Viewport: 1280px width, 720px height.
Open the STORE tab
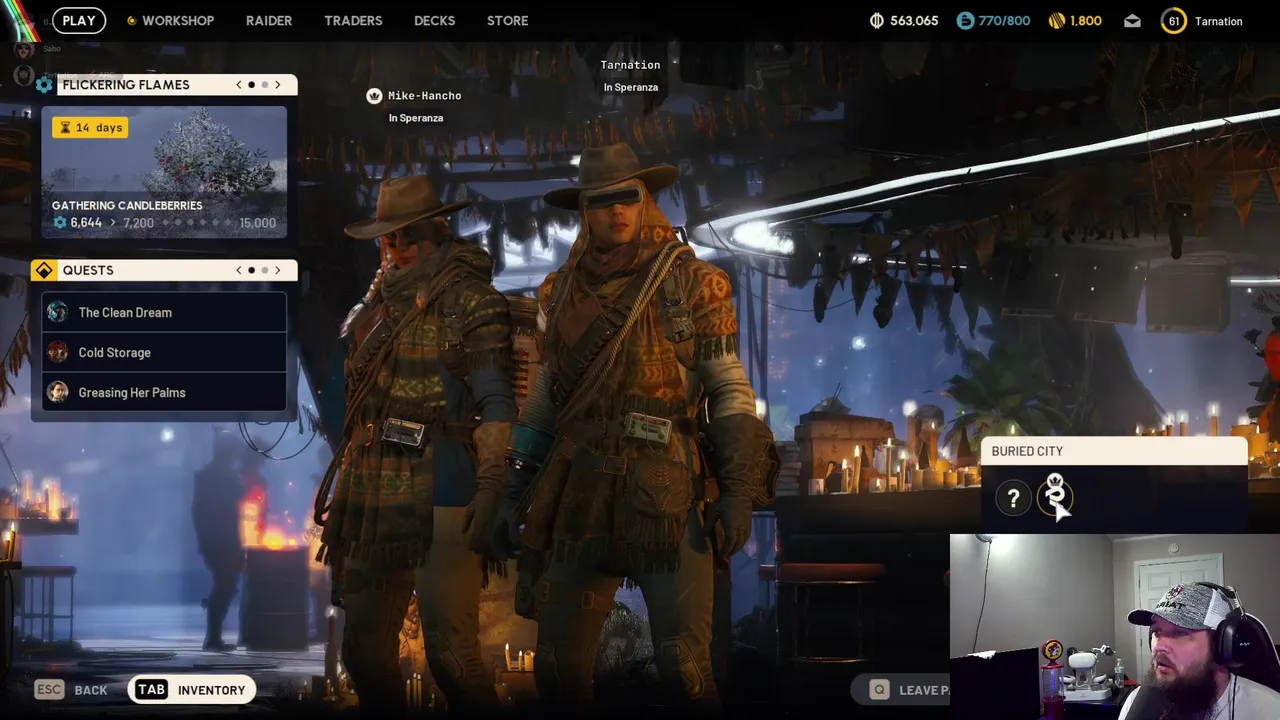tap(507, 20)
